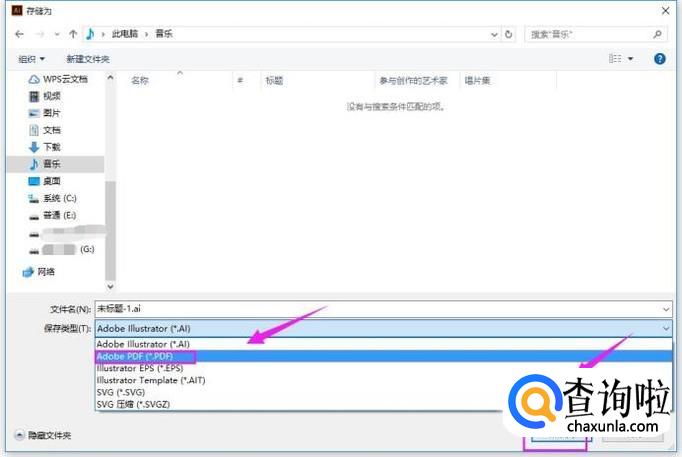Click 此电脑 in the address path
The width and height of the screenshot is (682, 457).
coord(125,34)
